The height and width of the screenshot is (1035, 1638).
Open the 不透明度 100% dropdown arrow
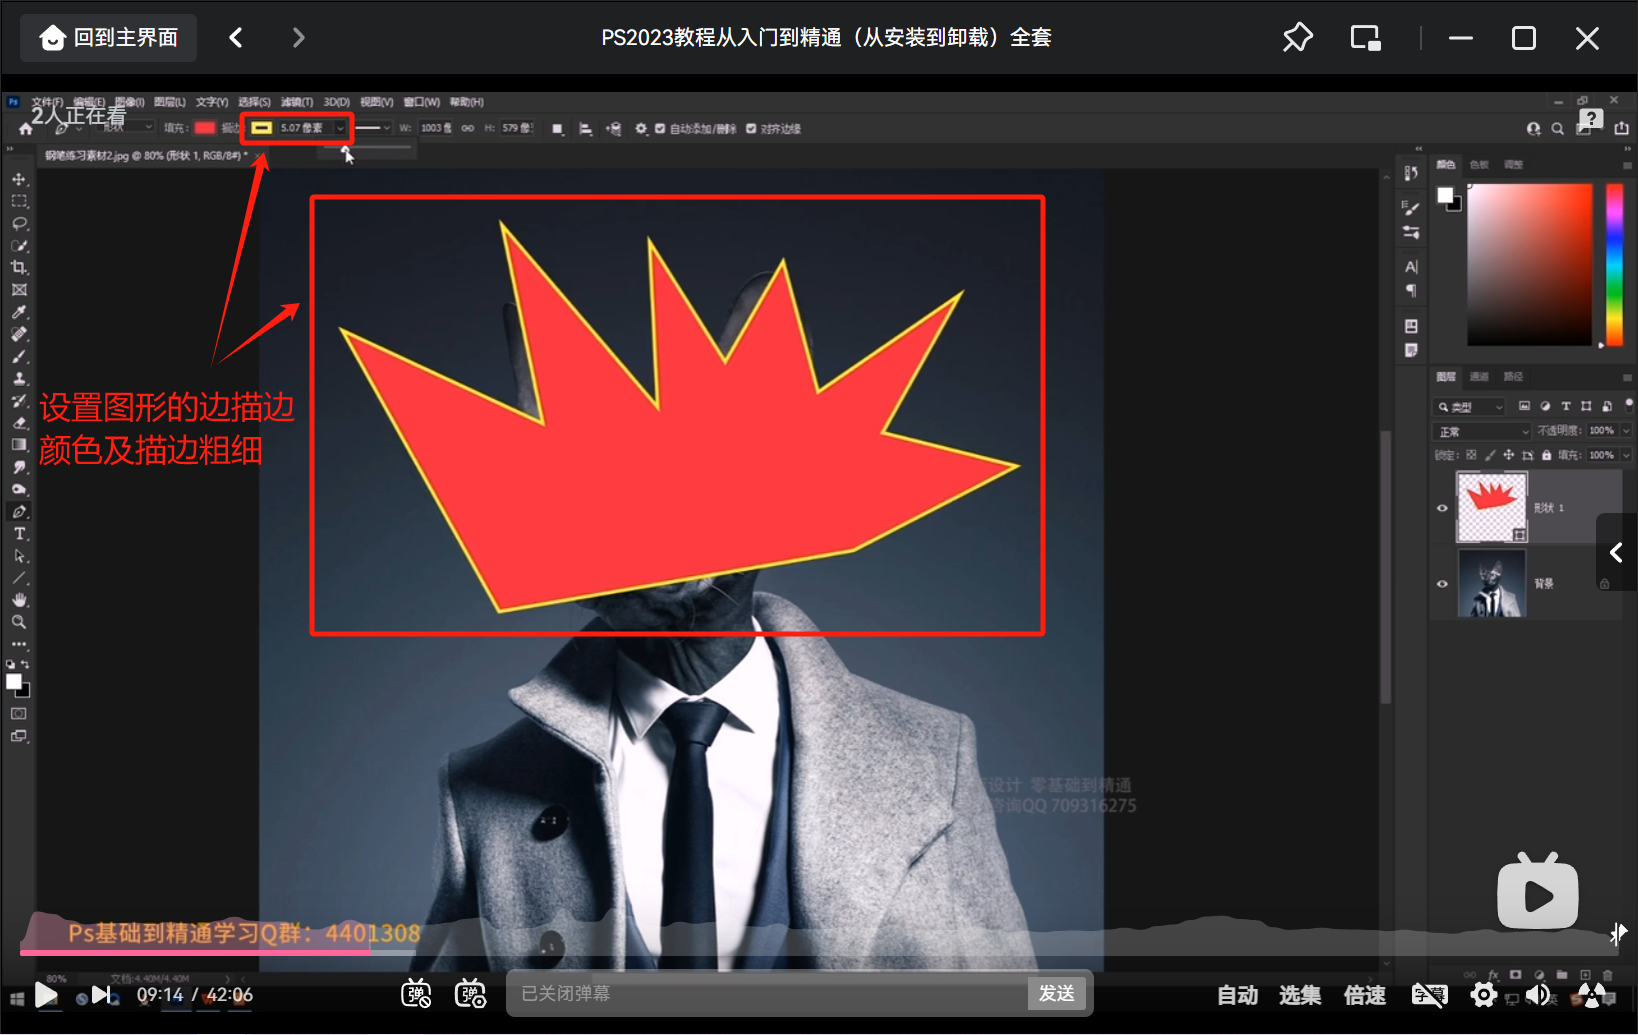coord(1626,431)
